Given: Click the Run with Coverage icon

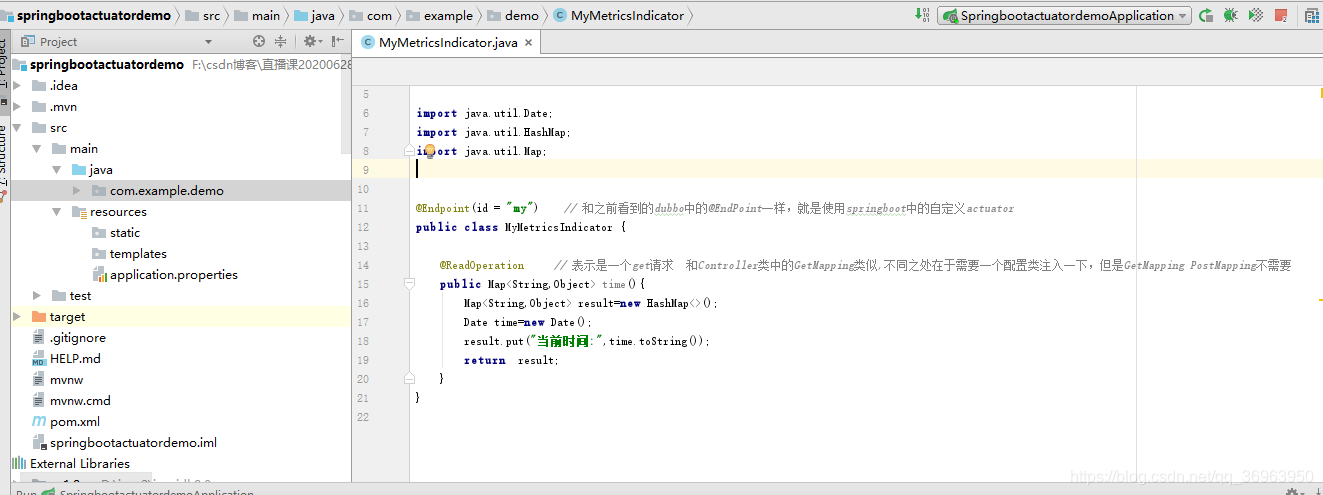Looking at the screenshot, I should pyautogui.click(x=1255, y=15).
